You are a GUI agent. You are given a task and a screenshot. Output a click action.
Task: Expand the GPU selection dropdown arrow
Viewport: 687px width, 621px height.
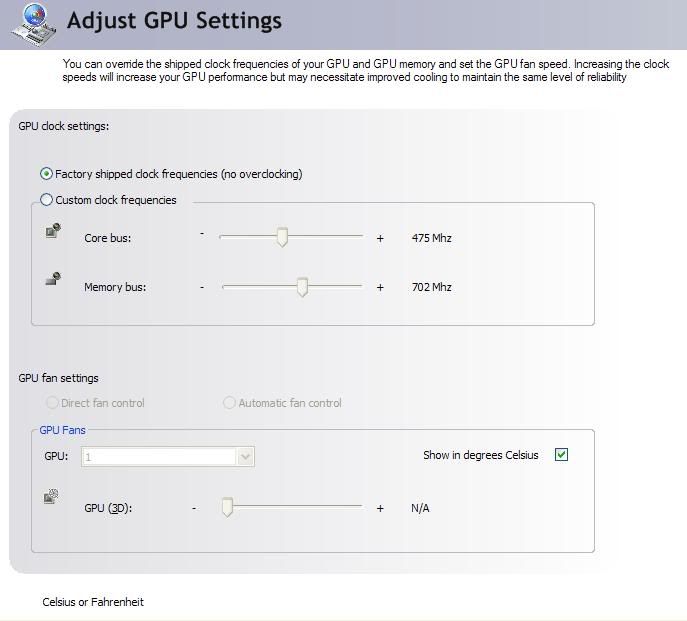[245, 457]
